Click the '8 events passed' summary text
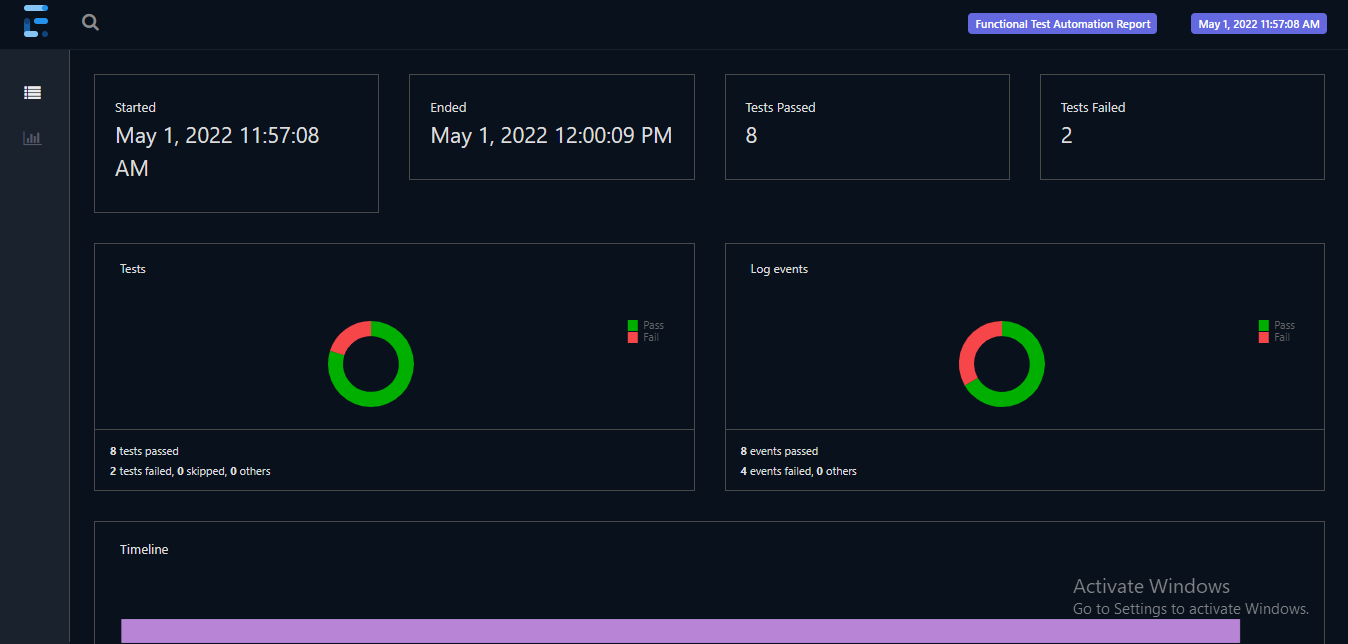The height and width of the screenshot is (644, 1348). click(778, 451)
